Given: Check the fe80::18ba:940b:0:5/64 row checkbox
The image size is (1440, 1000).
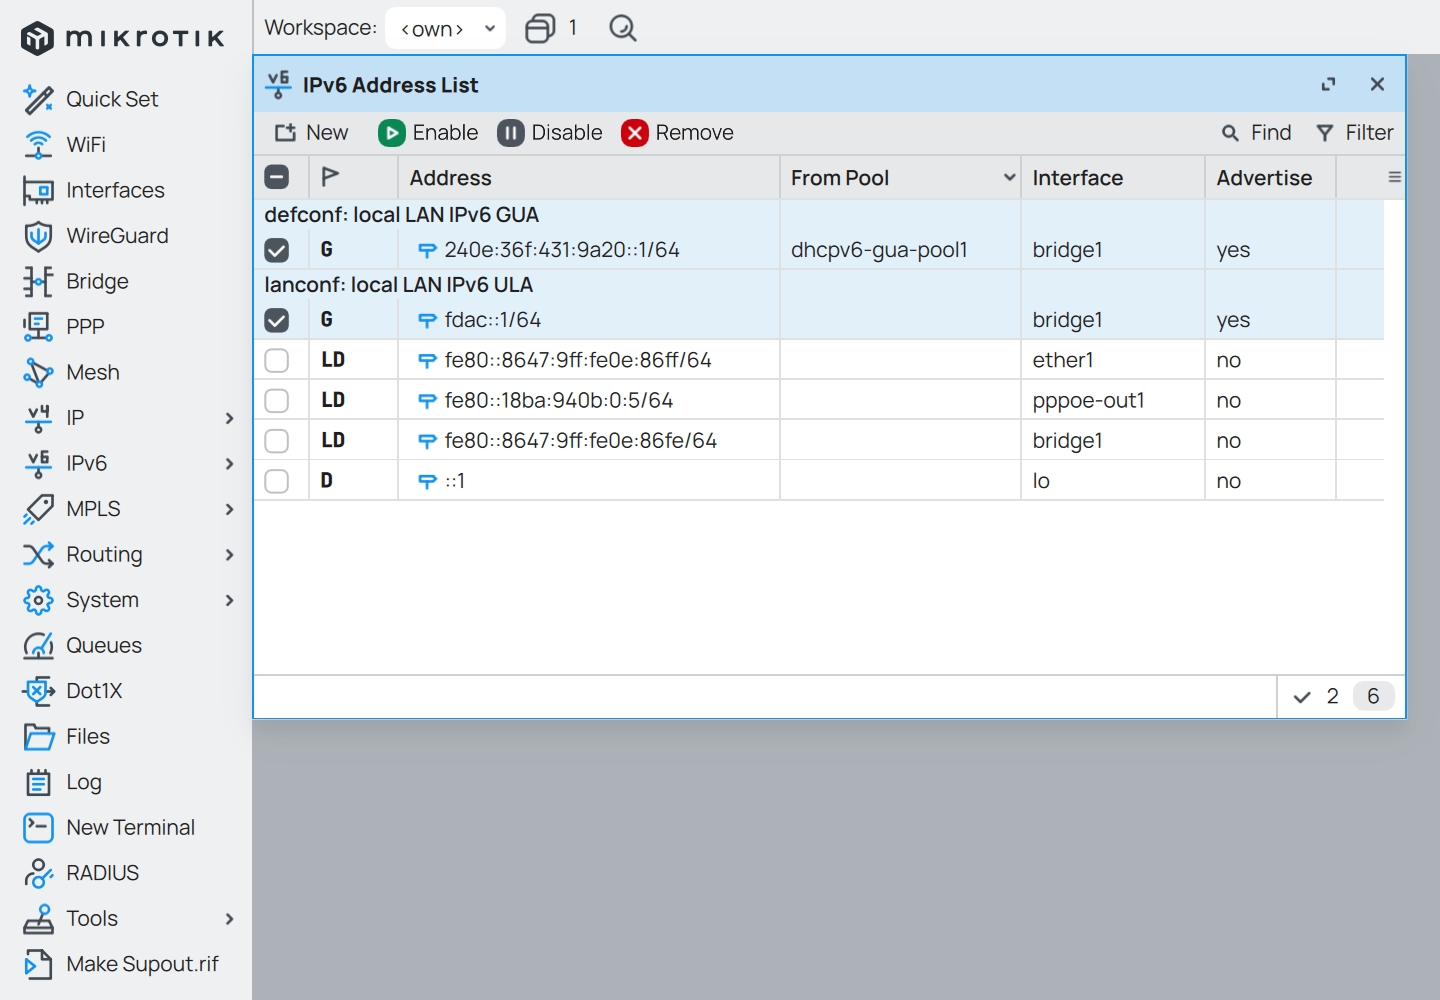Looking at the screenshot, I should (277, 400).
